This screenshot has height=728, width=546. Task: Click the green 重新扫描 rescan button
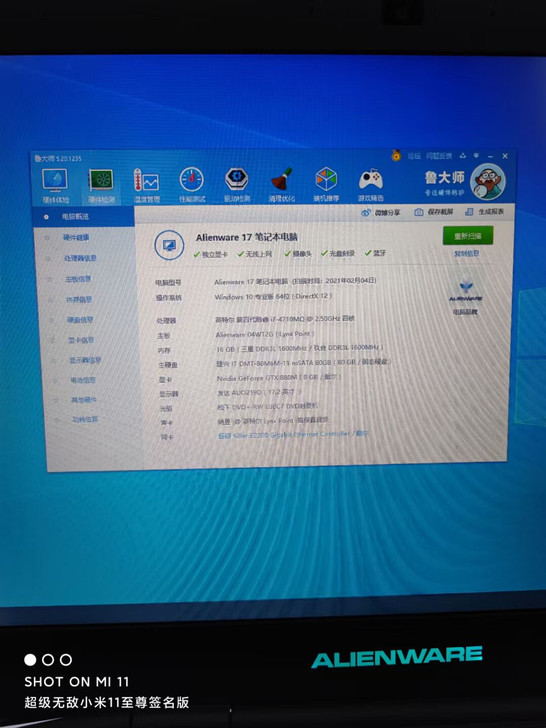(468, 236)
